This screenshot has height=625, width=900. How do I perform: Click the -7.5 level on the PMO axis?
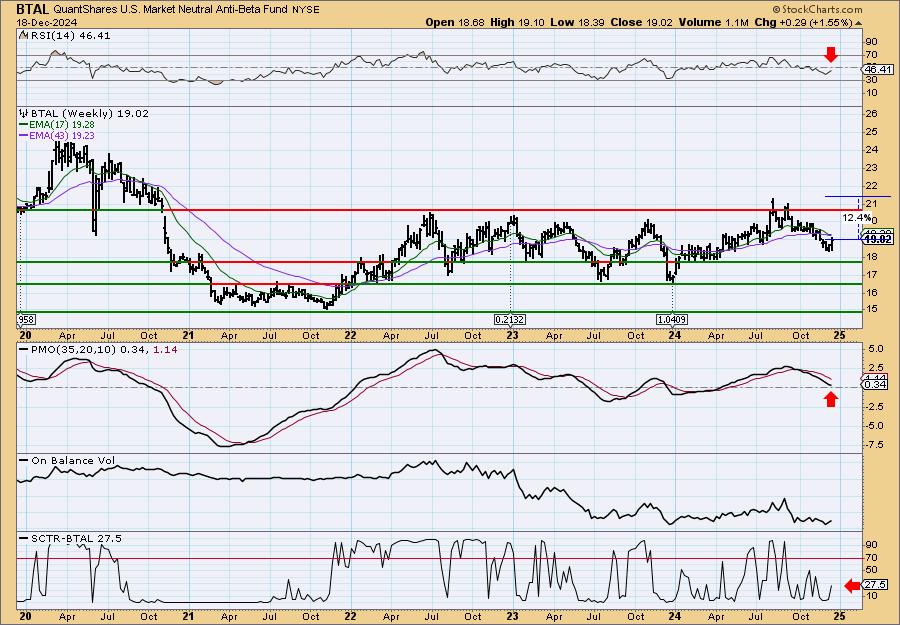[873, 444]
